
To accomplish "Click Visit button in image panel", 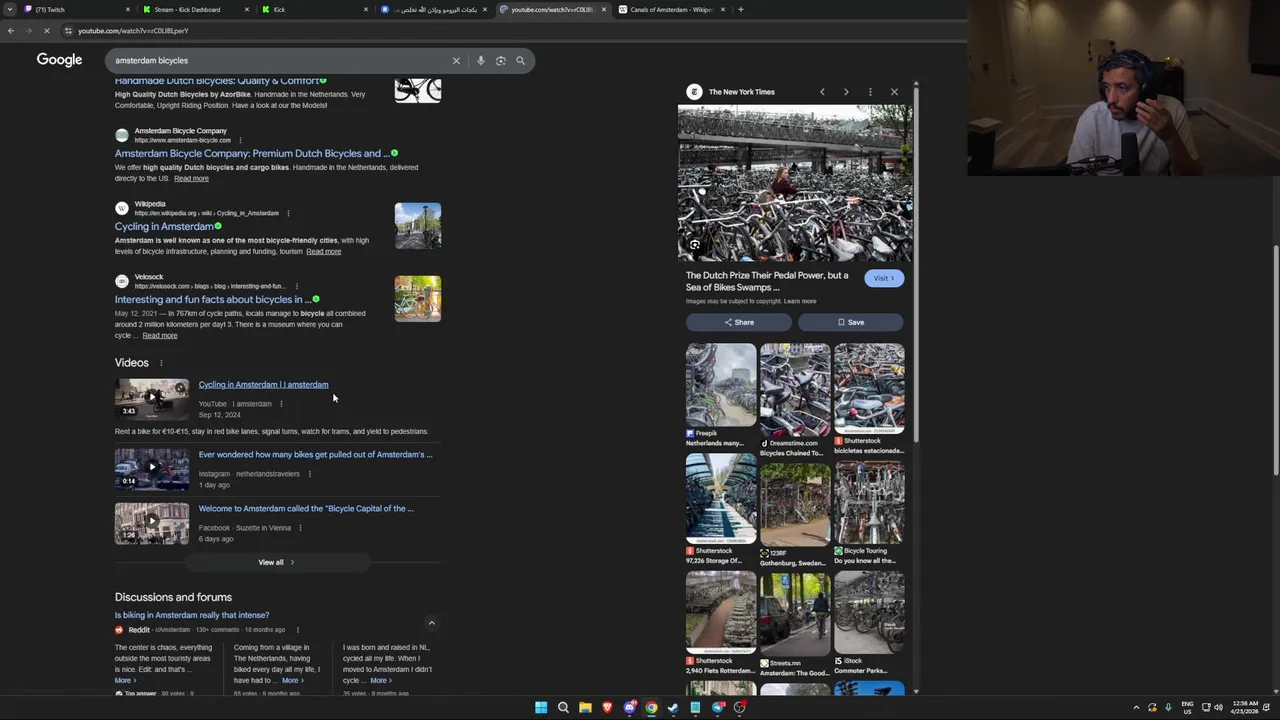I will pyautogui.click(x=884, y=278).
